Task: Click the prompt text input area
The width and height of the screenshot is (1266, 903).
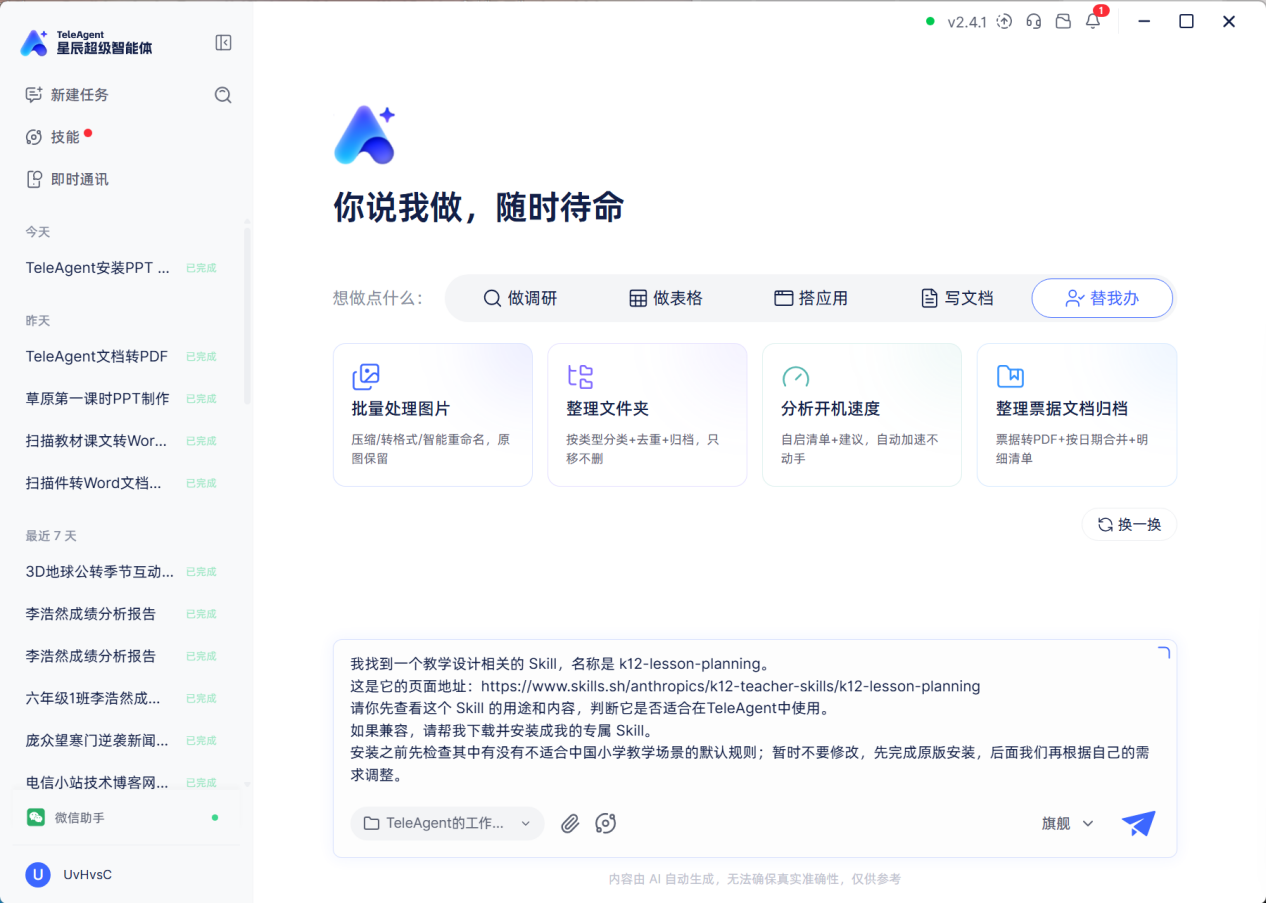Action: point(755,719)
